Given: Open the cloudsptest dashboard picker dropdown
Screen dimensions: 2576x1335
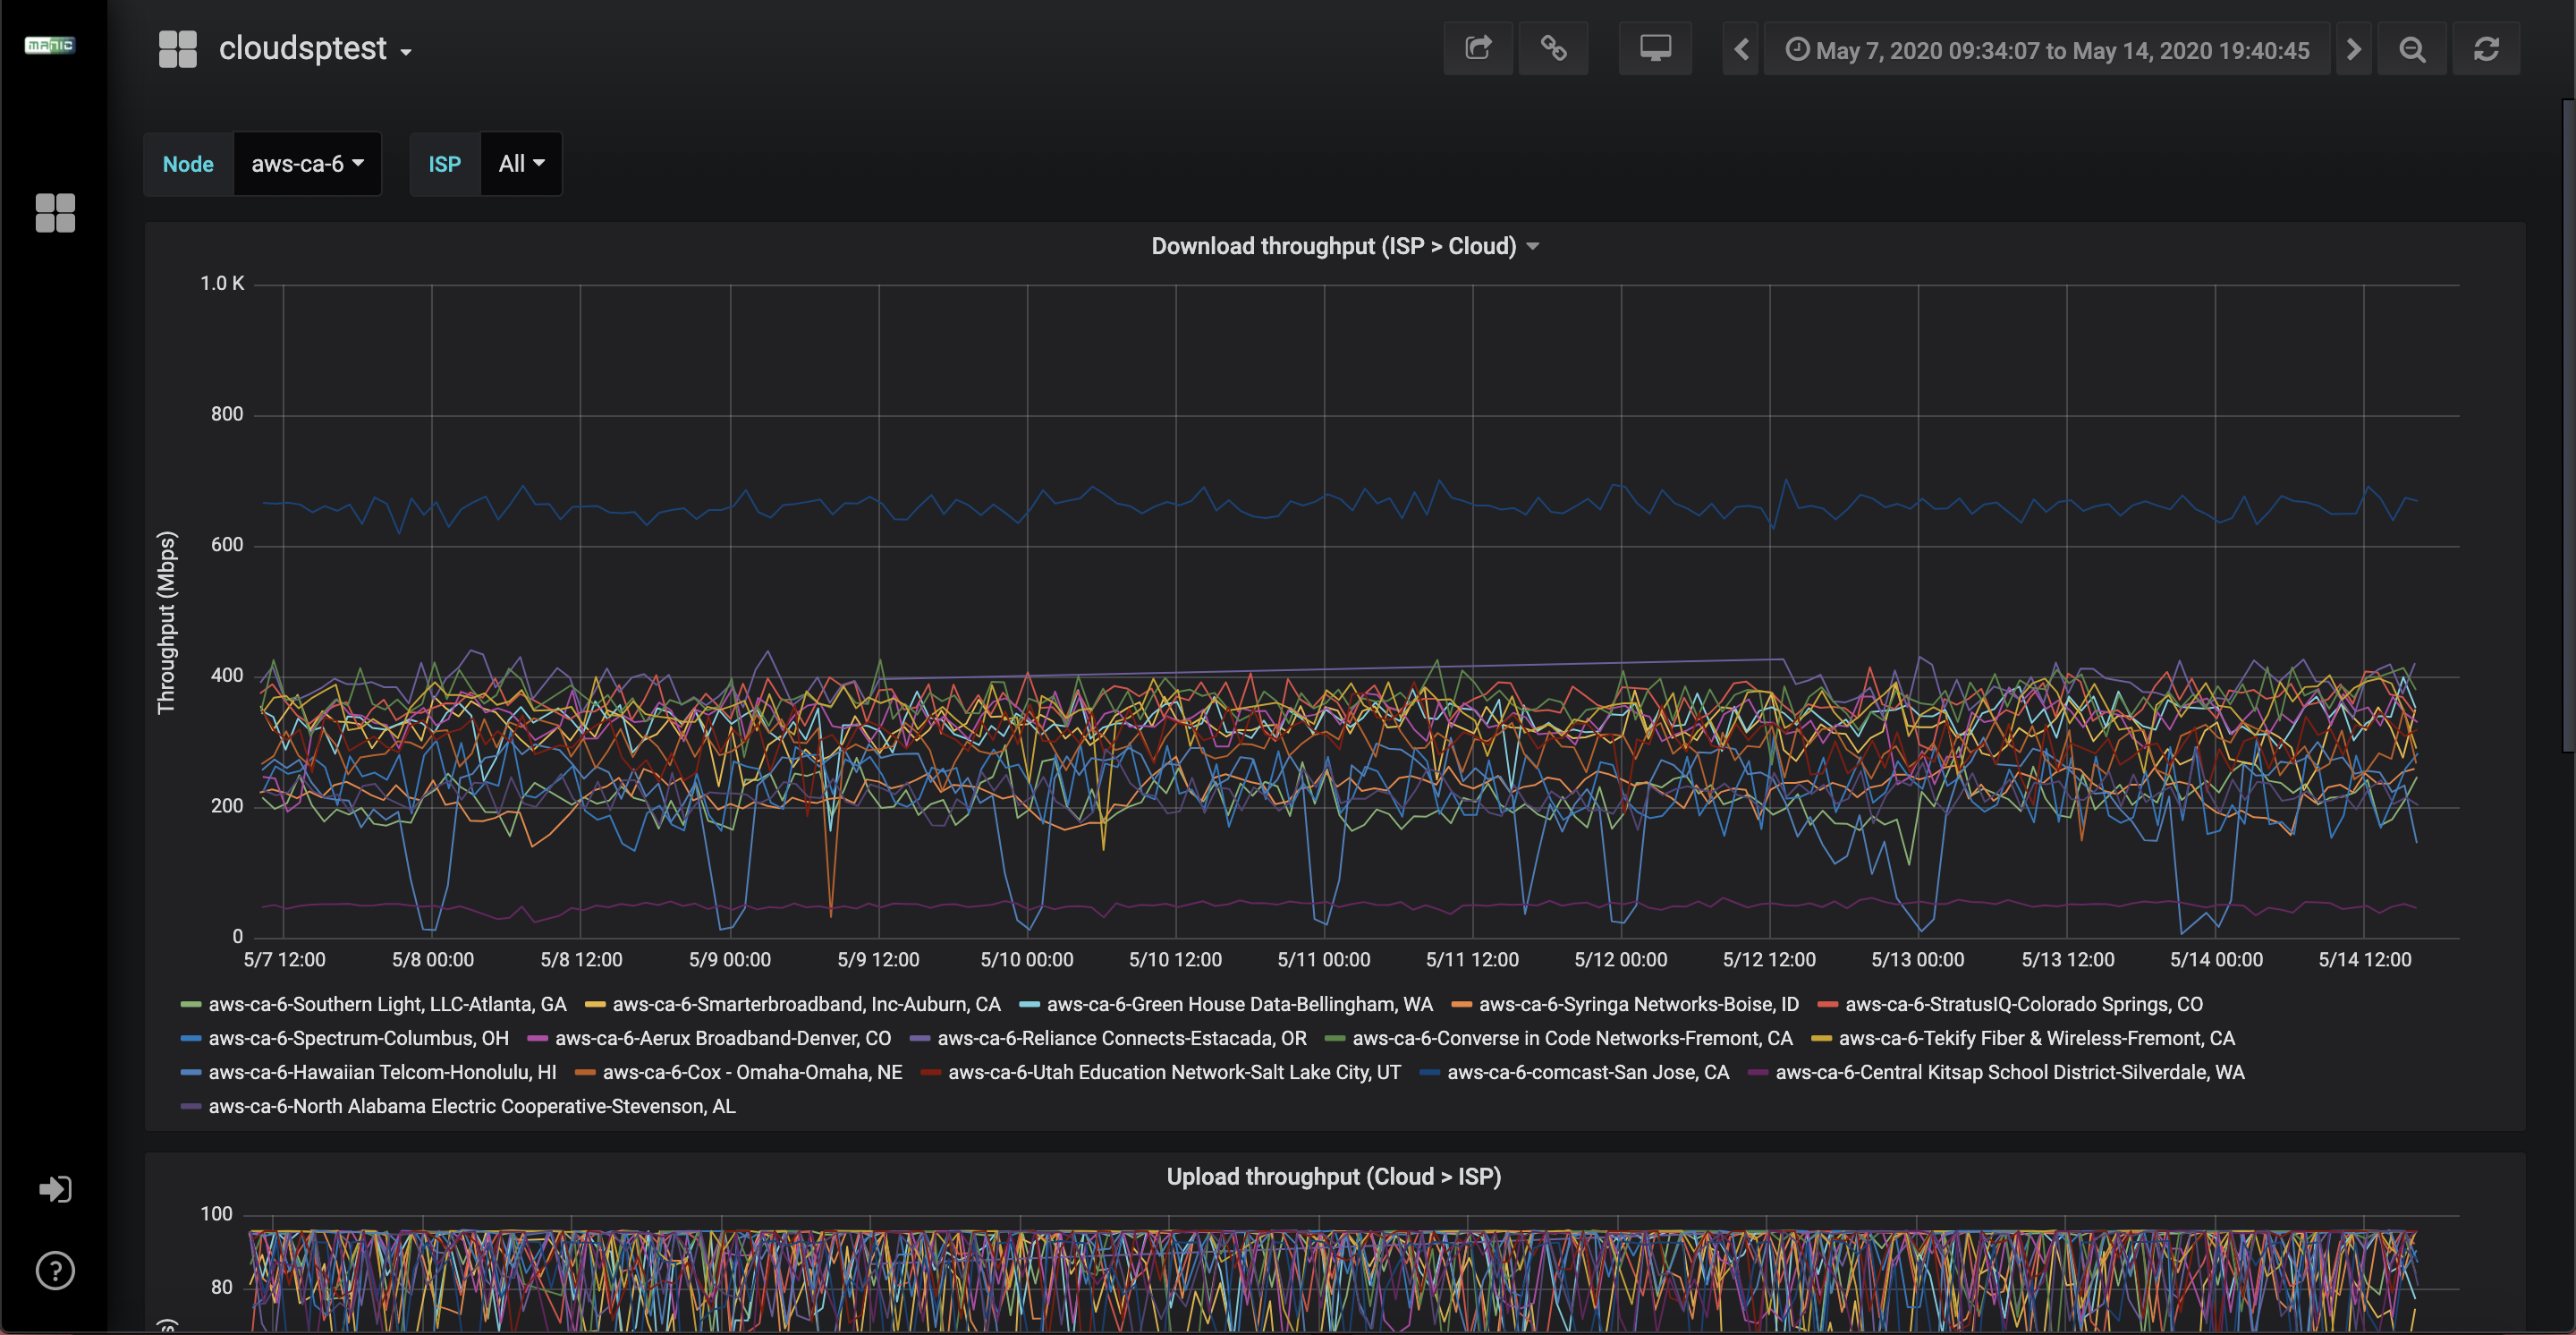Looking at the screenshot, I should (315, 49).
